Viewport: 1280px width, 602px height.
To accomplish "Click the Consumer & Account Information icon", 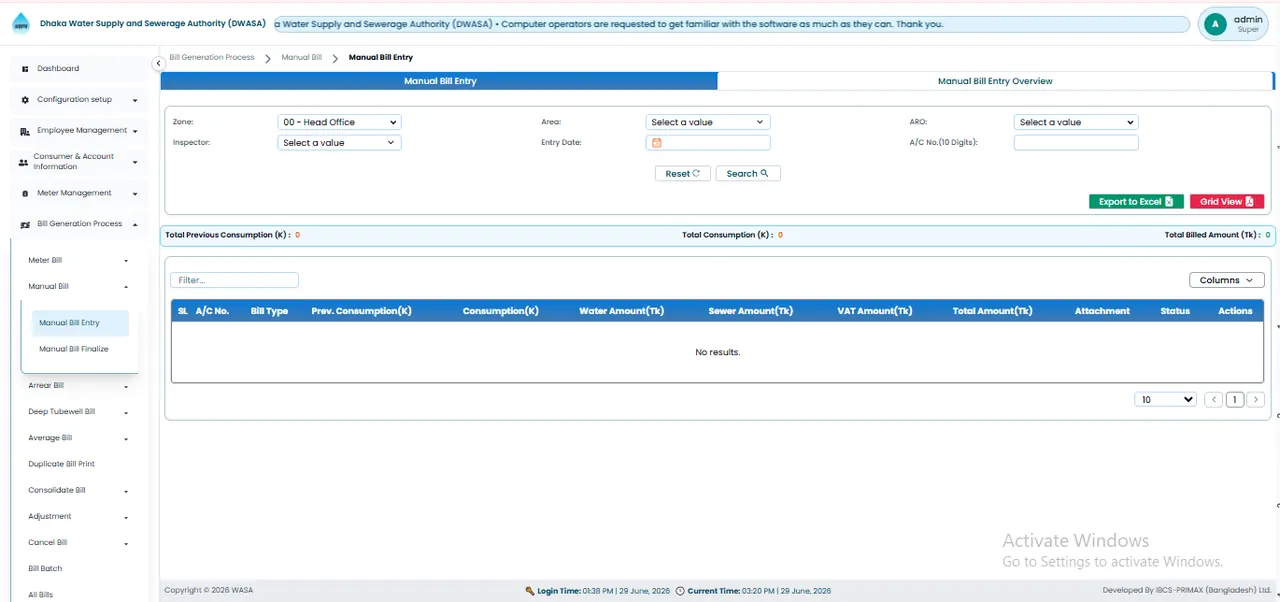I will [x=24, y=162].
